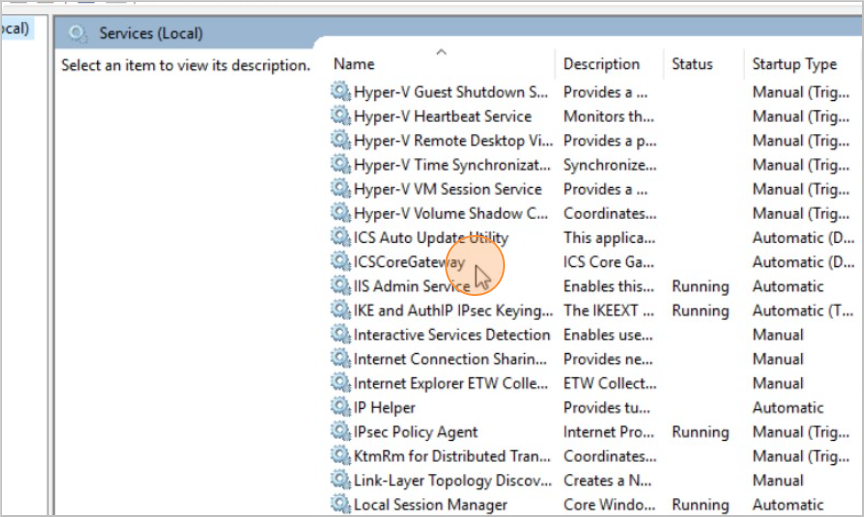Screen dimensions: 864x517
Task: Select the ICSCoreGateway service name
Action: [409, 262]
